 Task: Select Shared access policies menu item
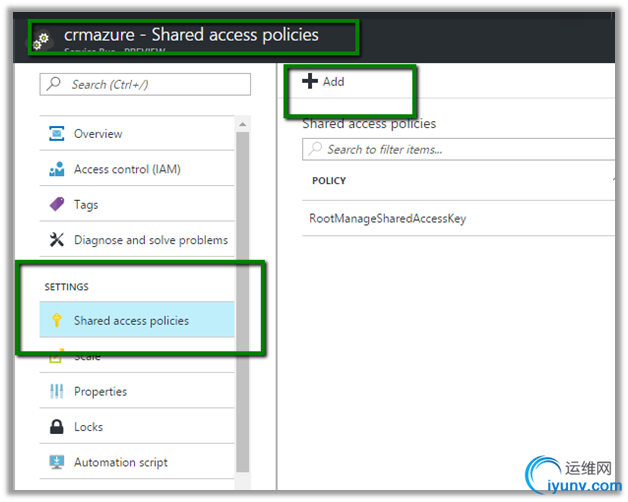point(137,320)
